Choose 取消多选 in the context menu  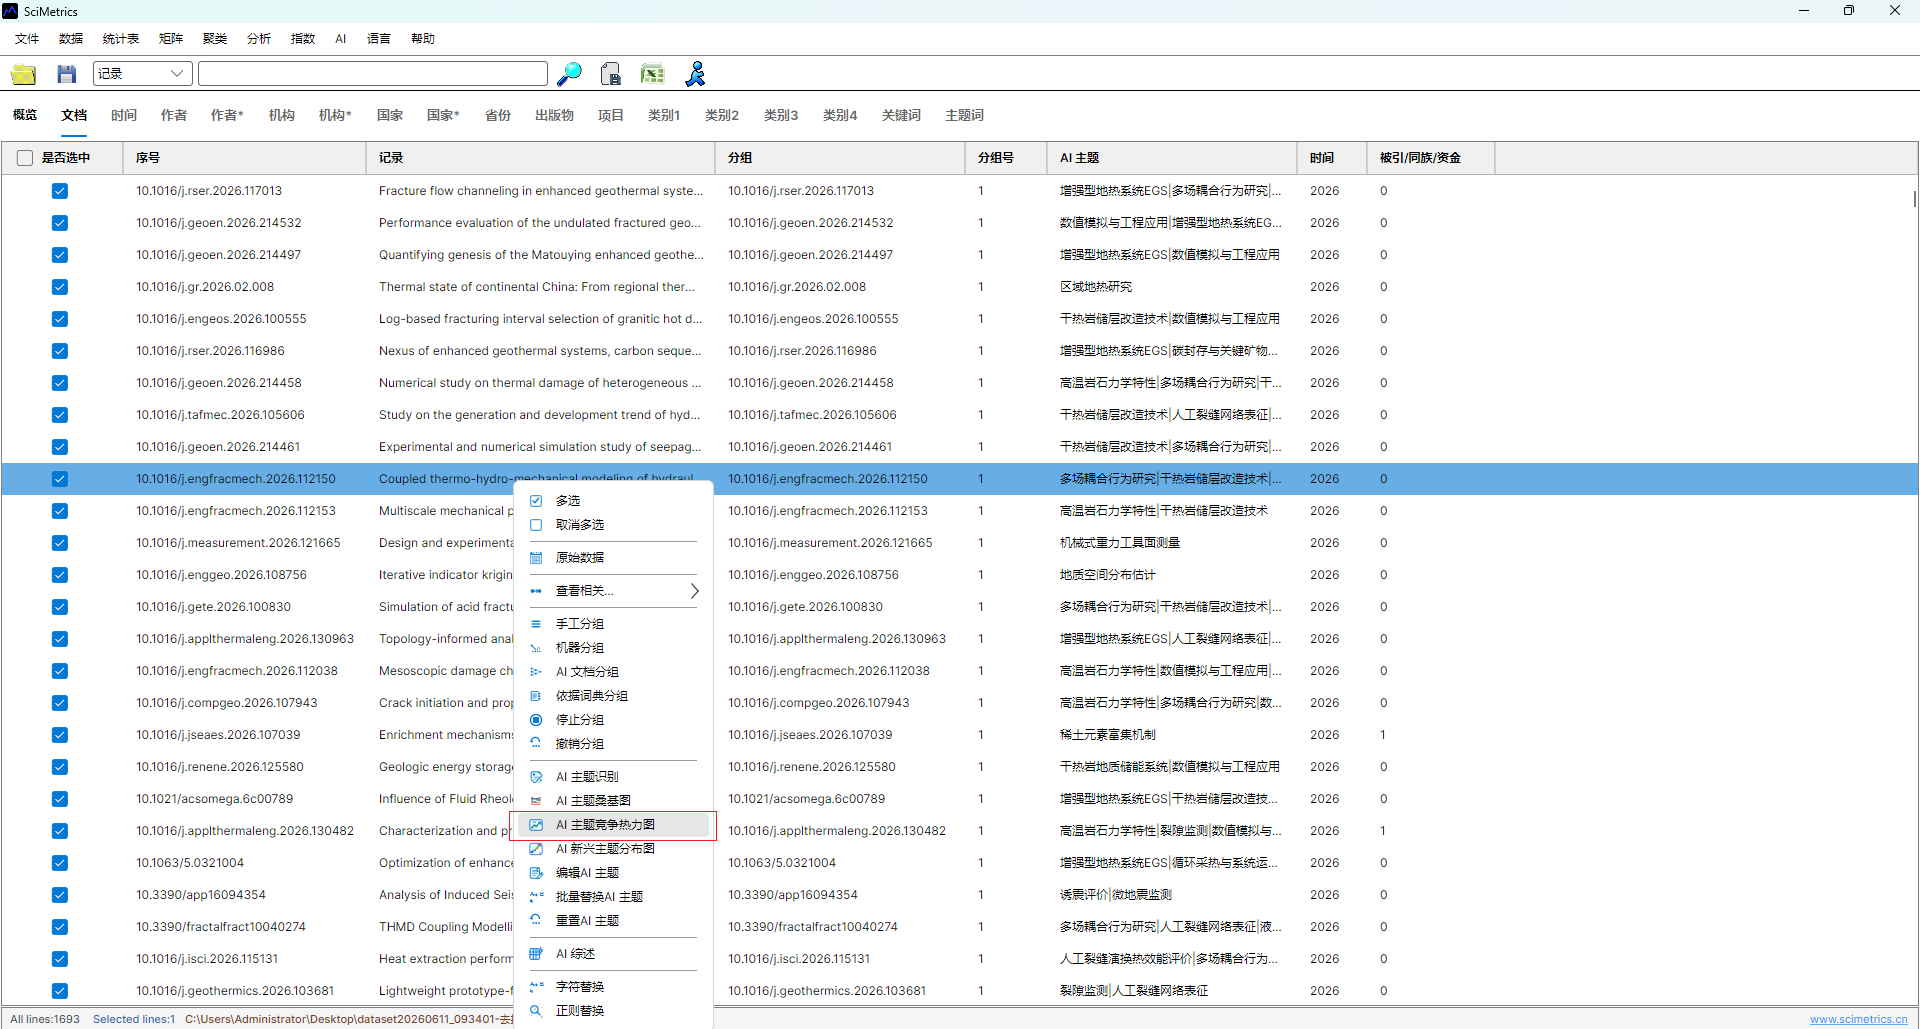[x=613, y=525]
